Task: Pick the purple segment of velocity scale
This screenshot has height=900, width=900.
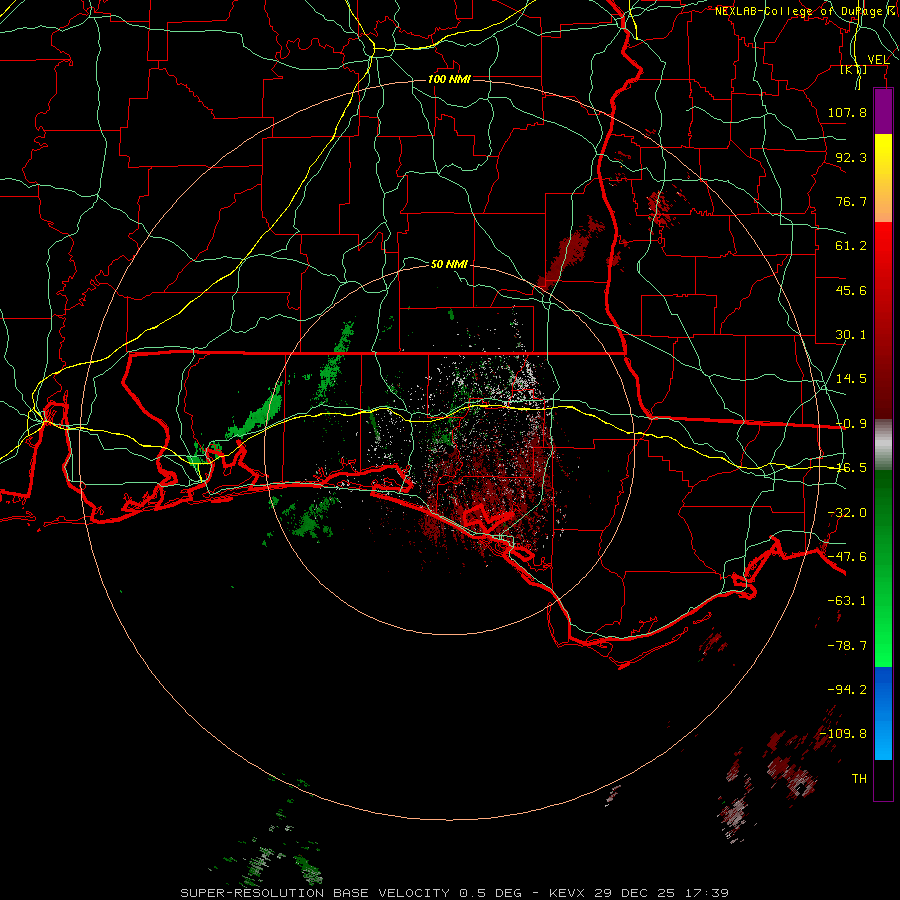Action: (883, 111)
